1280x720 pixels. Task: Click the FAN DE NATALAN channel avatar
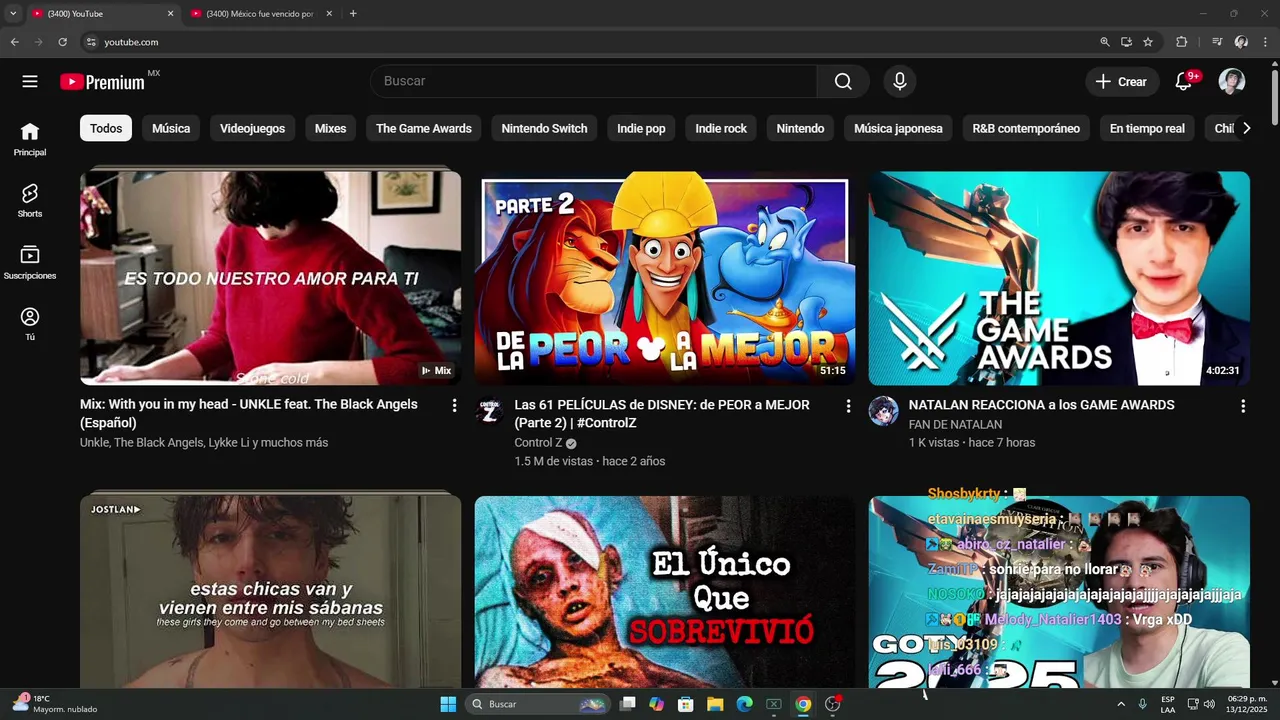883,411
